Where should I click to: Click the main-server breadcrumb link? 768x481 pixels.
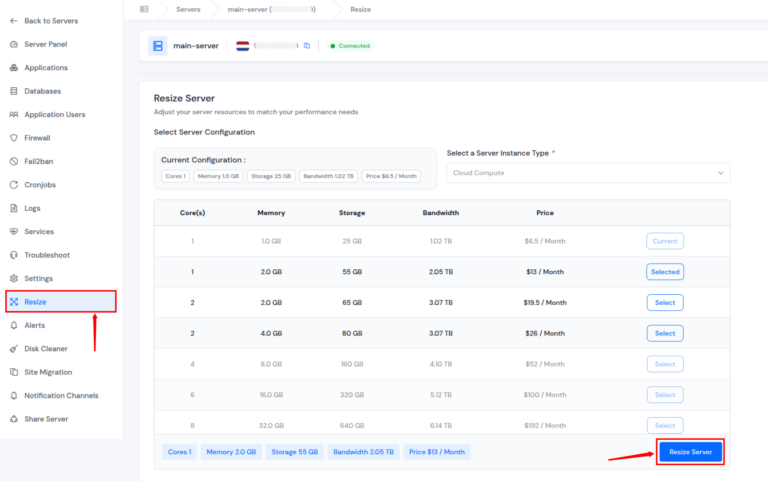(x=271, y=9)
